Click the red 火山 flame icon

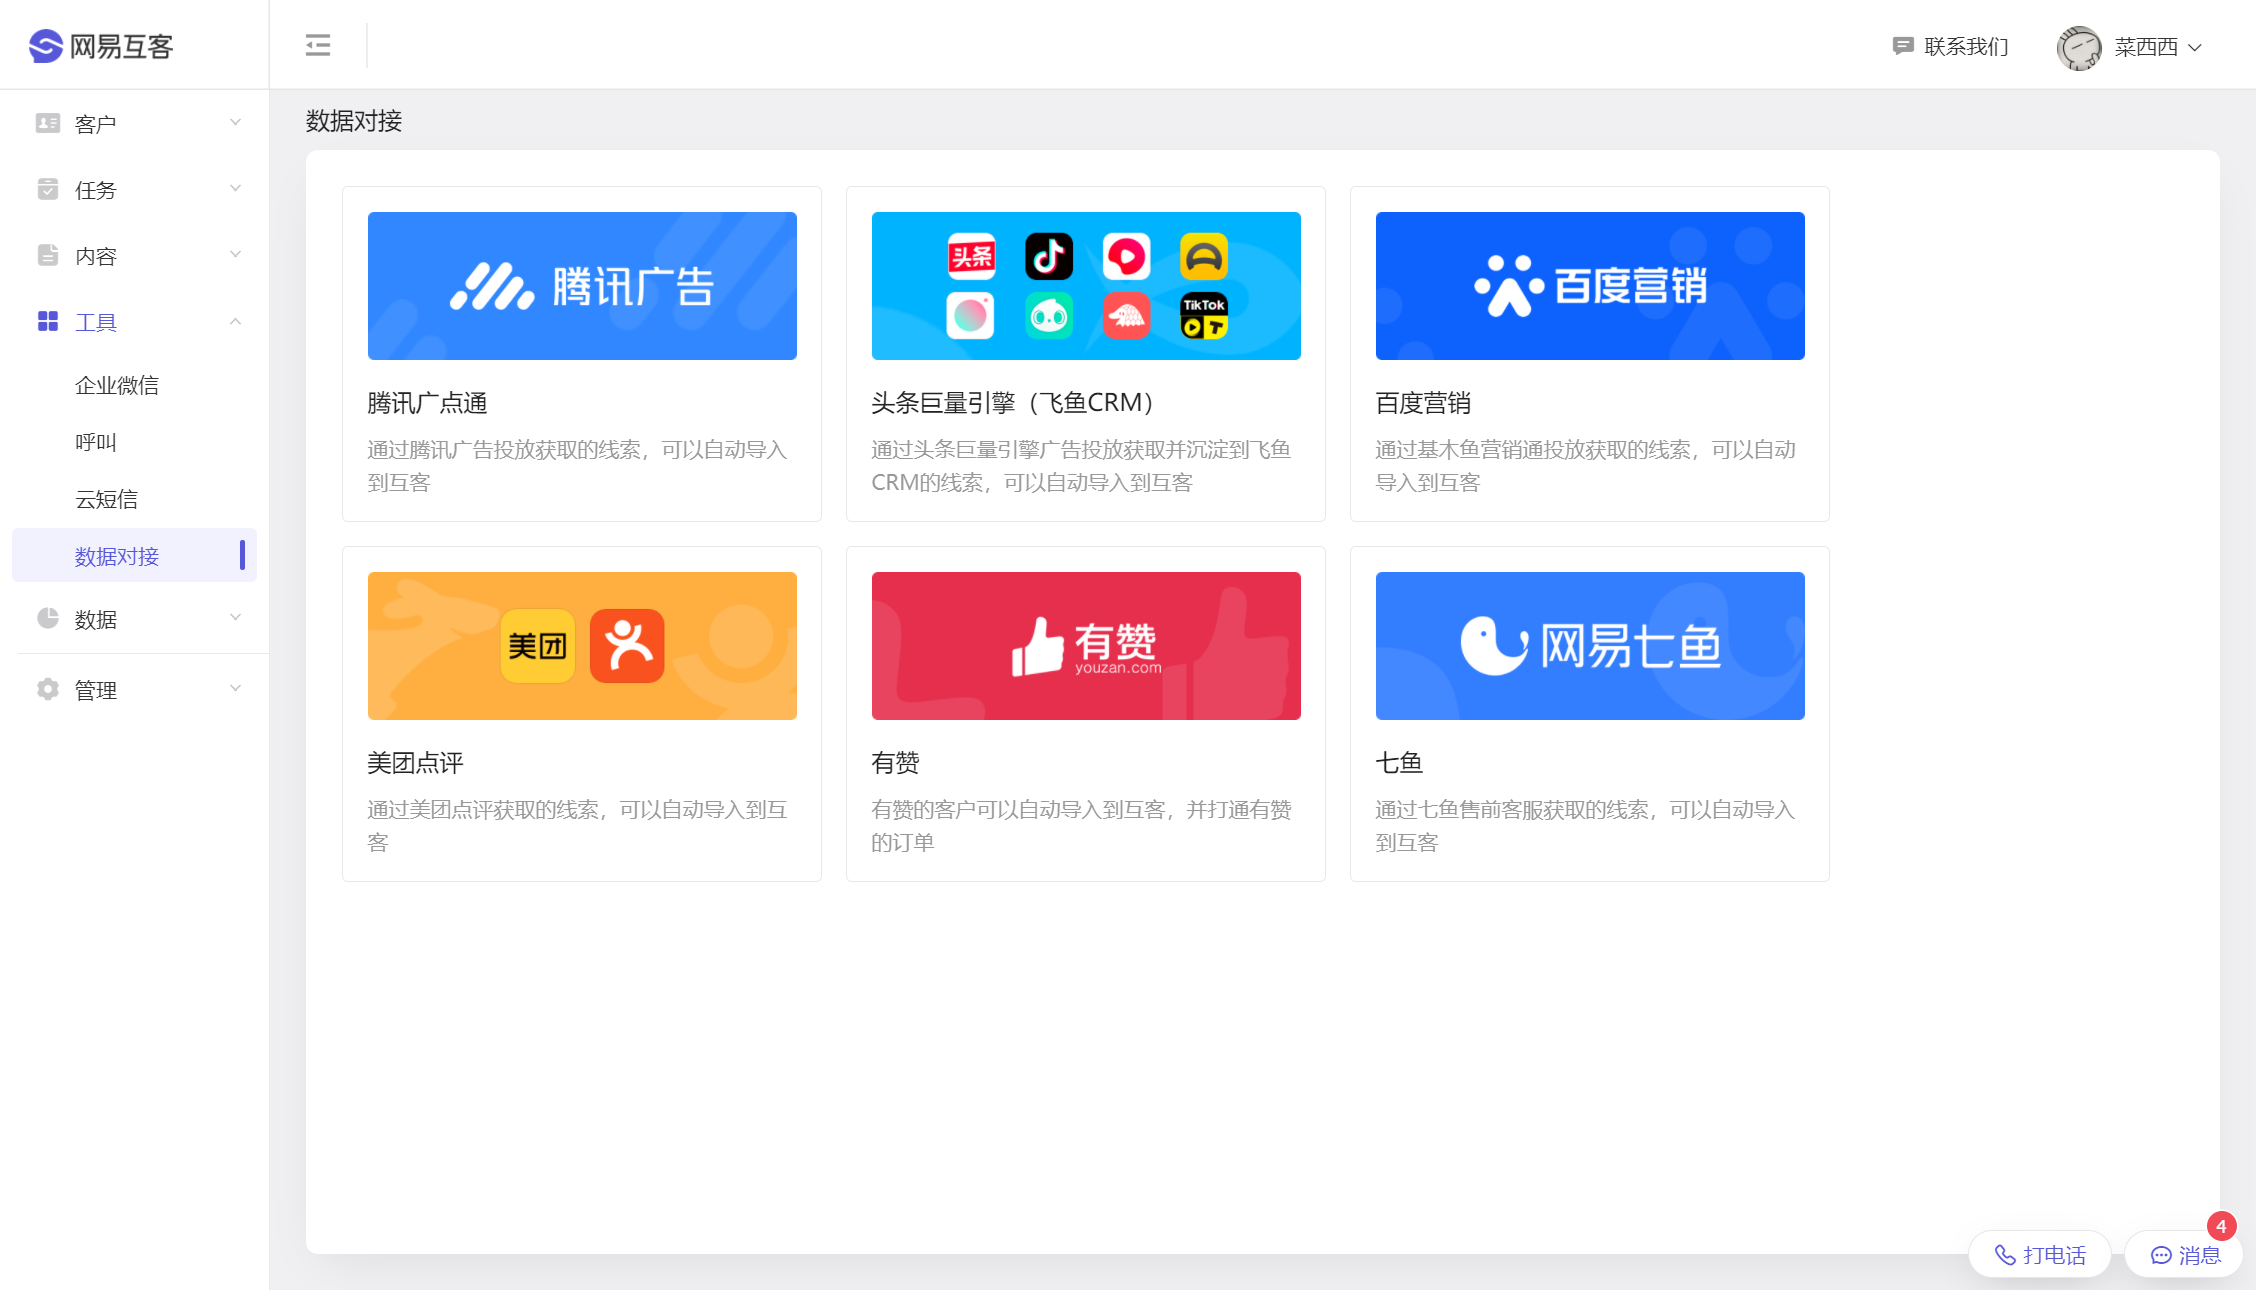point(1127,316)
